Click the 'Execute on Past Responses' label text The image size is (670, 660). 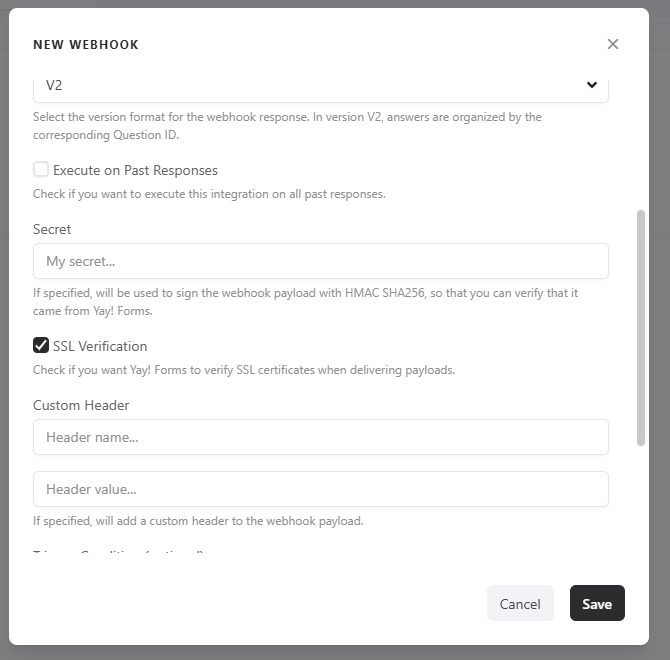tap(135, 170)
